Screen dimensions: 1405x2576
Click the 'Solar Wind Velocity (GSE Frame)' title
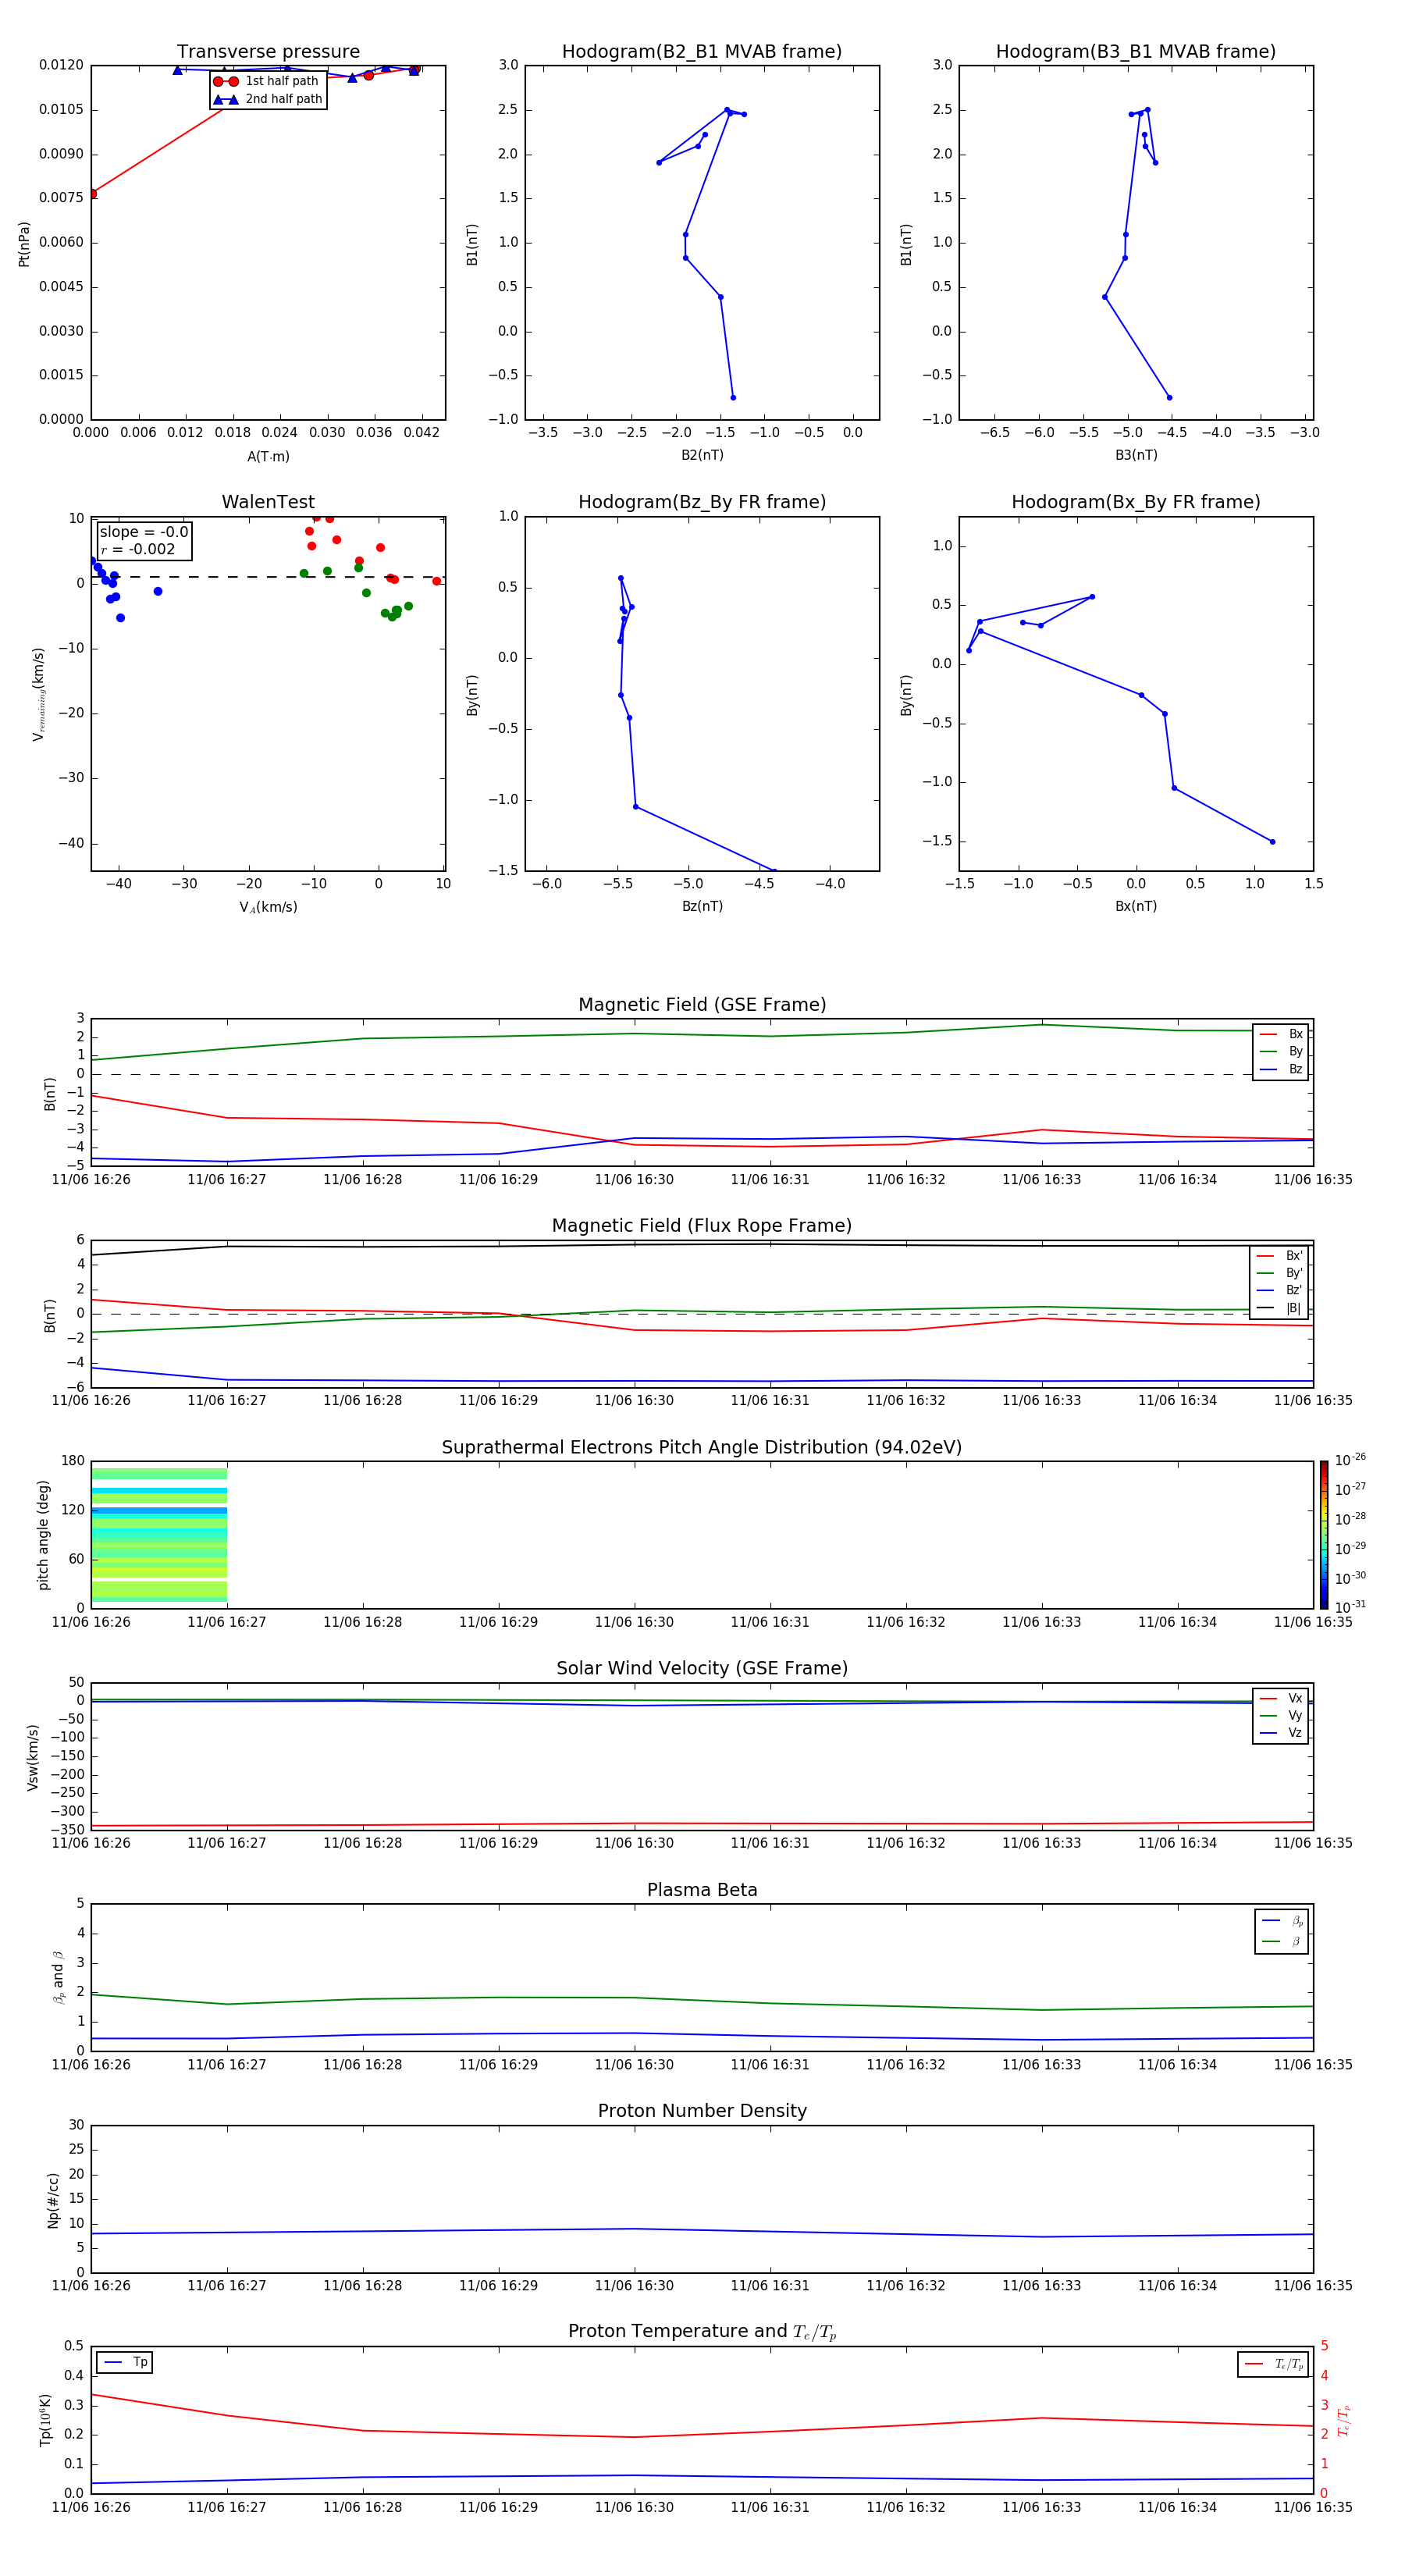point(702,1669)
